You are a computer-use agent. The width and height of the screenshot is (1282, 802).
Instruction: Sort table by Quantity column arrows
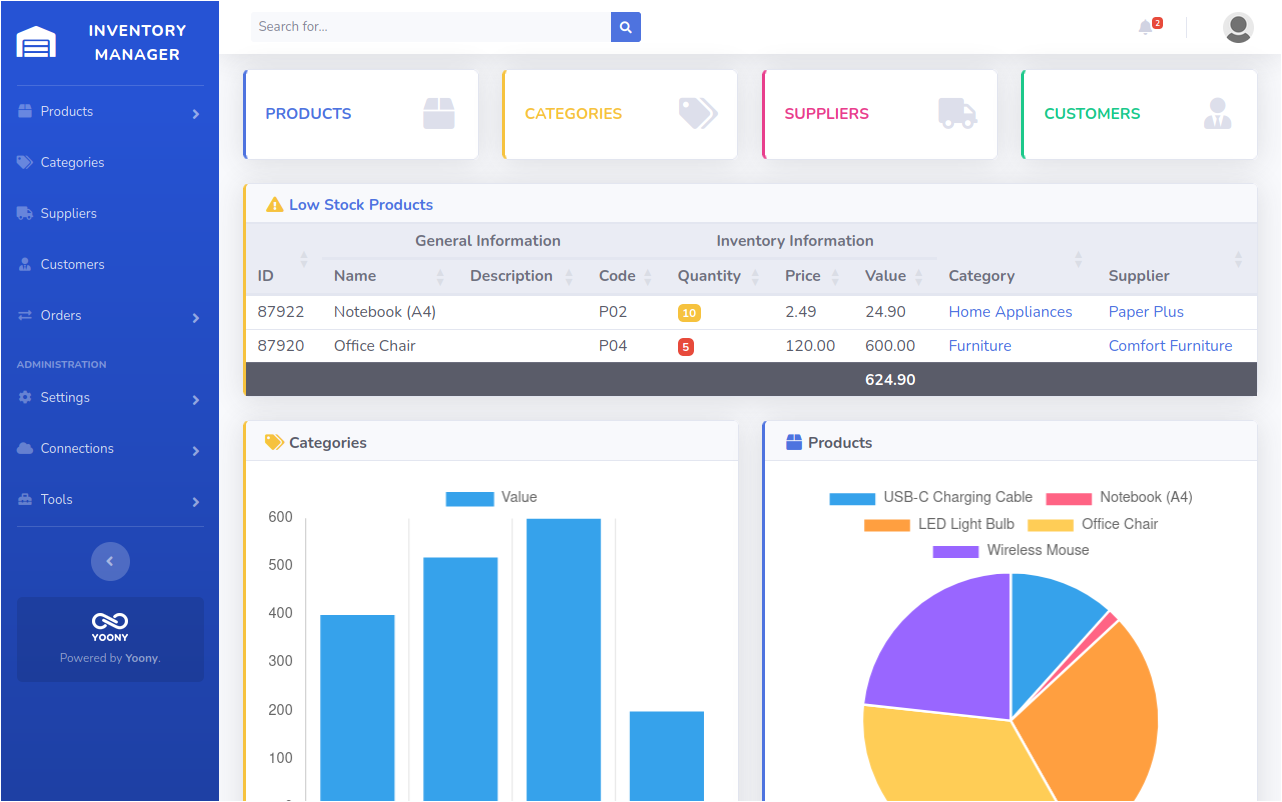(x=755, y=276)
